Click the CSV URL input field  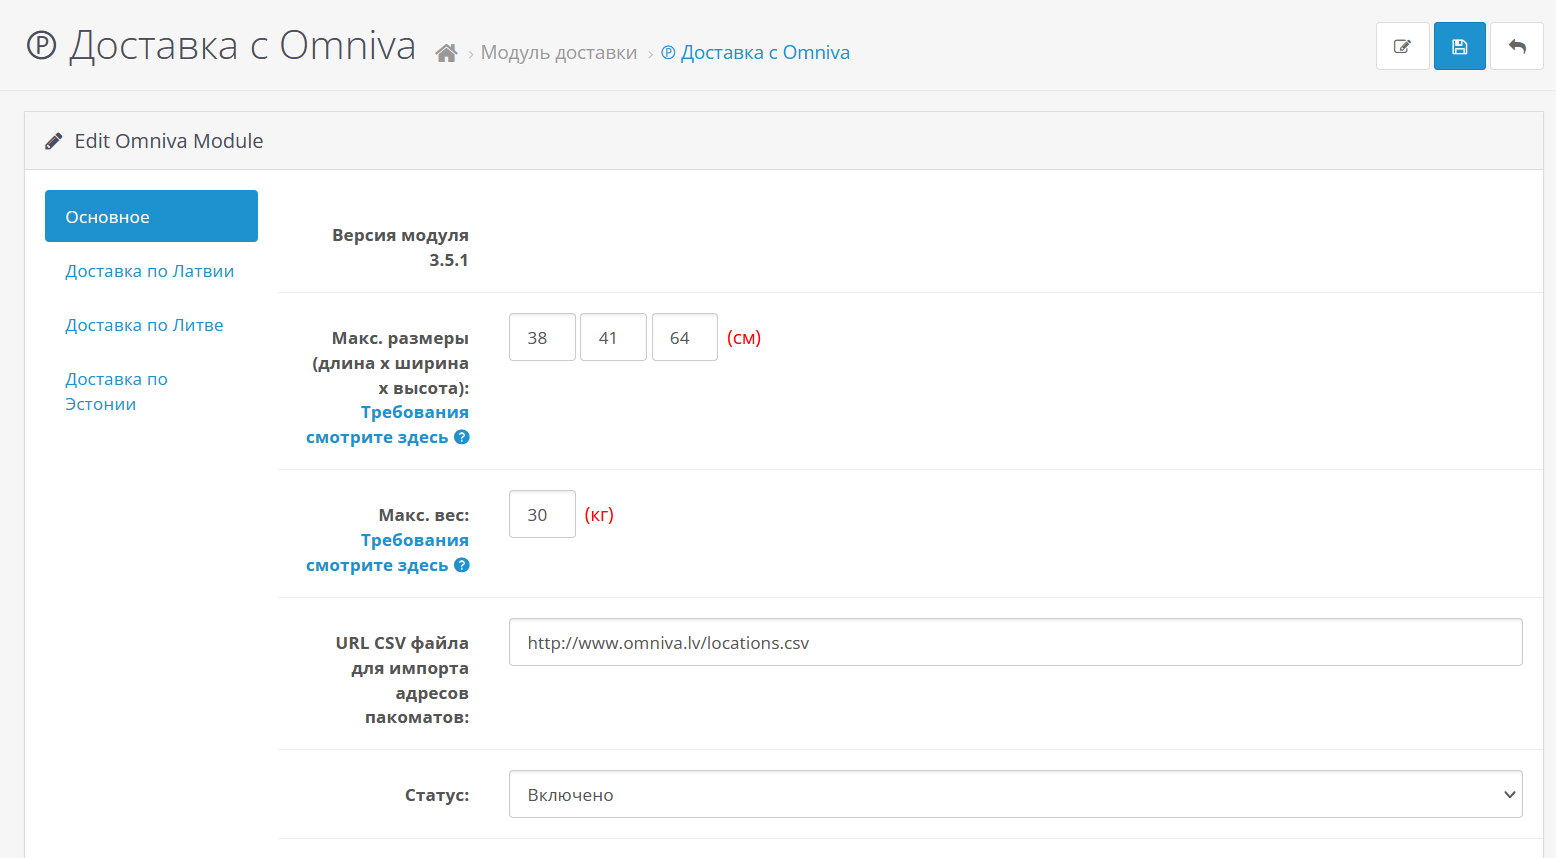click(1015, 642)
